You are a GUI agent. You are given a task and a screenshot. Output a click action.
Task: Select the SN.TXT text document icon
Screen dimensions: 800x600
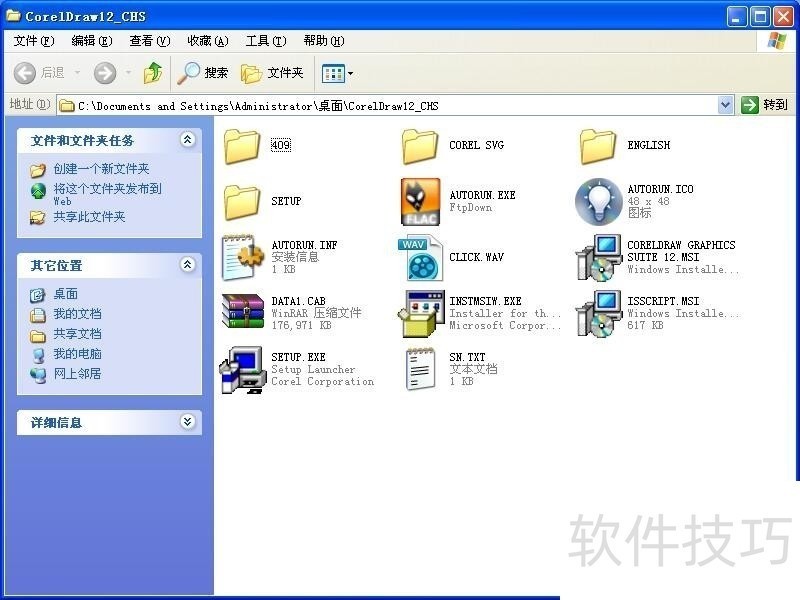tap(420, 369)
